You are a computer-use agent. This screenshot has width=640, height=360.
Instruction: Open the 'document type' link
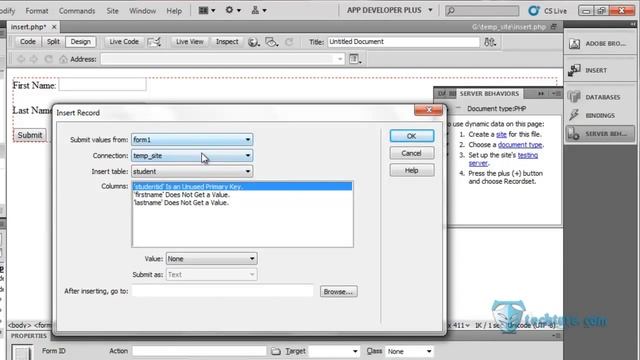(520, 145)
